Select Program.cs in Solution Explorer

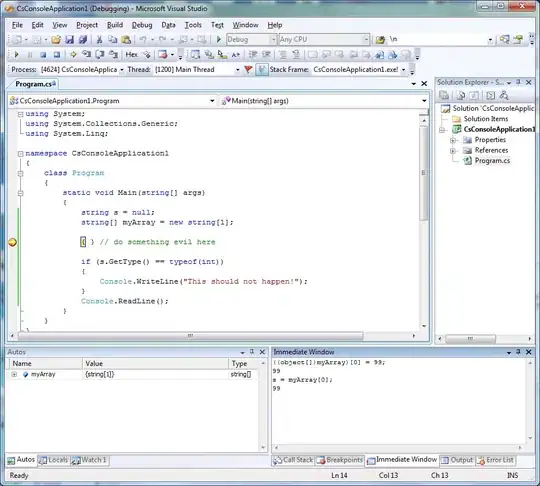tap(492, 161)
